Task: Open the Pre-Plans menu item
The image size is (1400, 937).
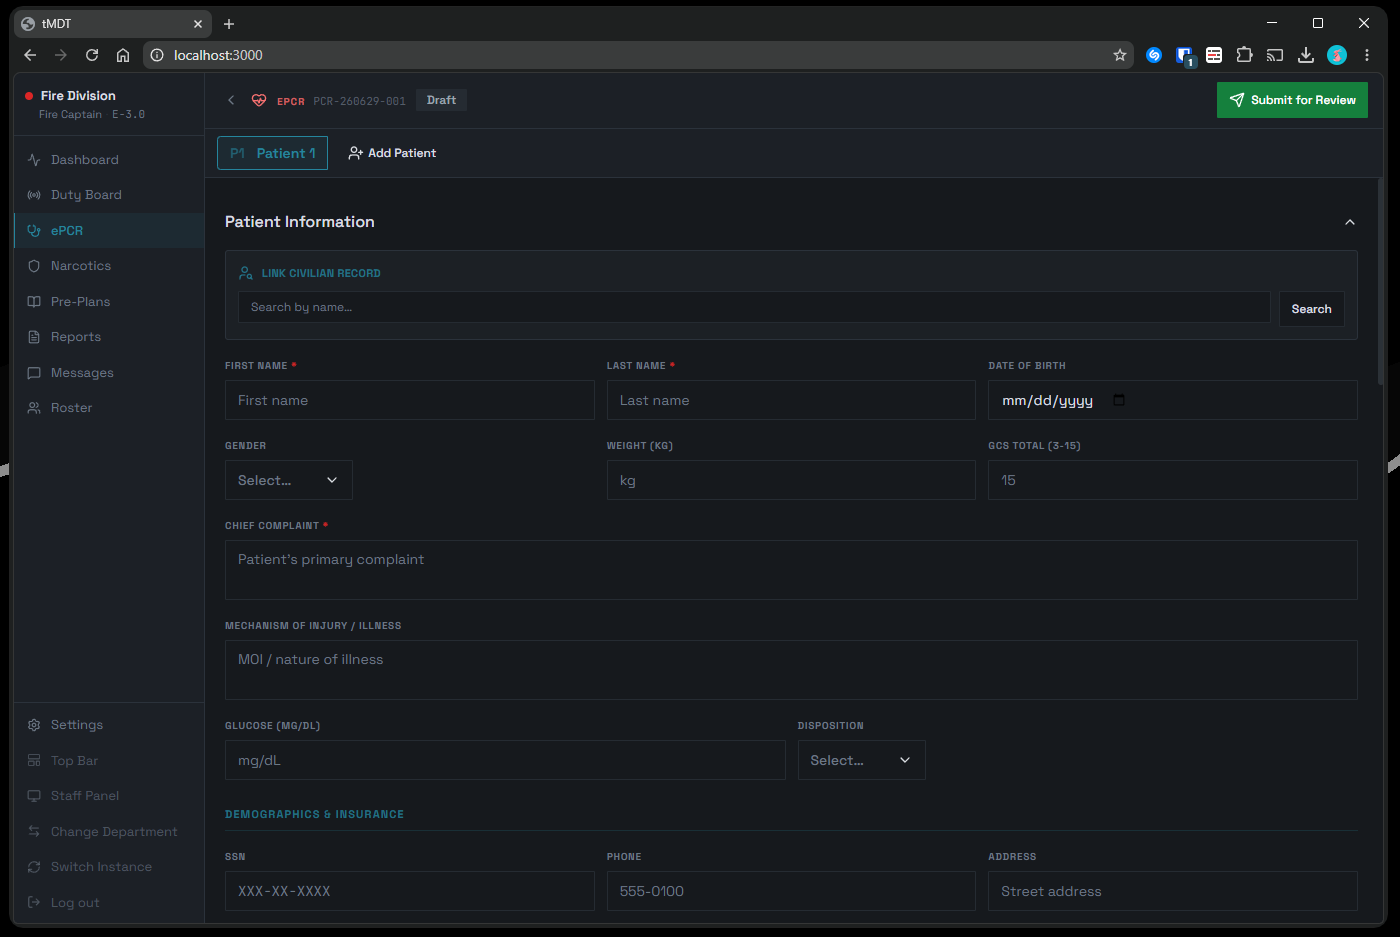Action: point(109,302)
